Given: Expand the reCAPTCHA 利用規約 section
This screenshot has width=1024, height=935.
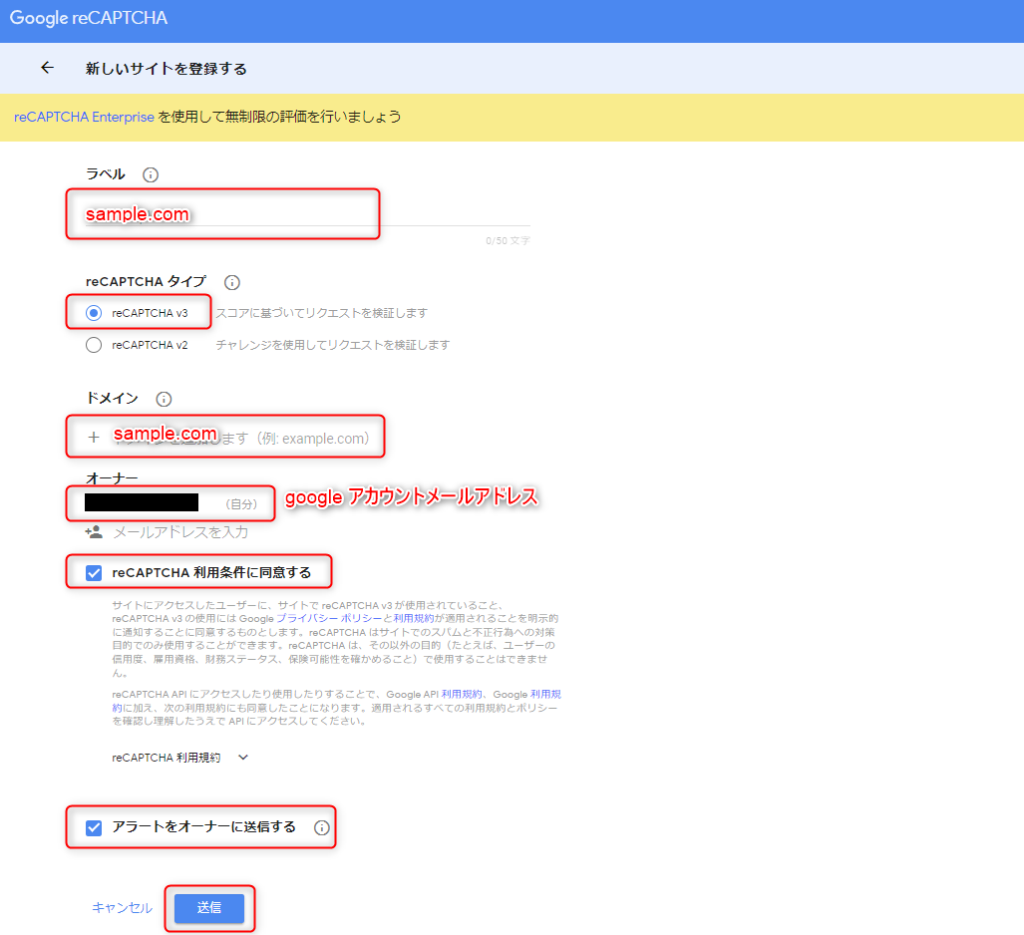Looking at the screenshot, I should [x=243, y=757].
